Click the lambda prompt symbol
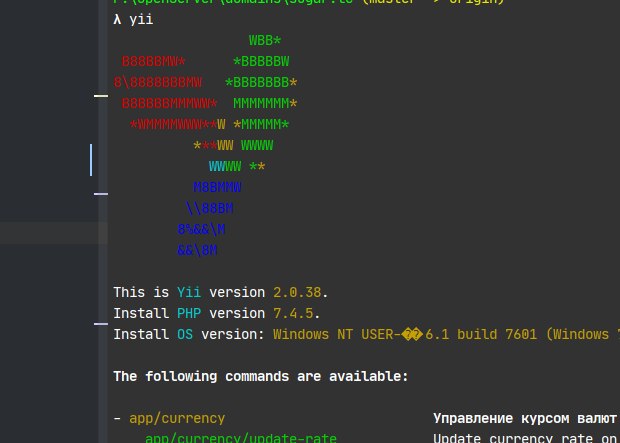 pos(117,20)
